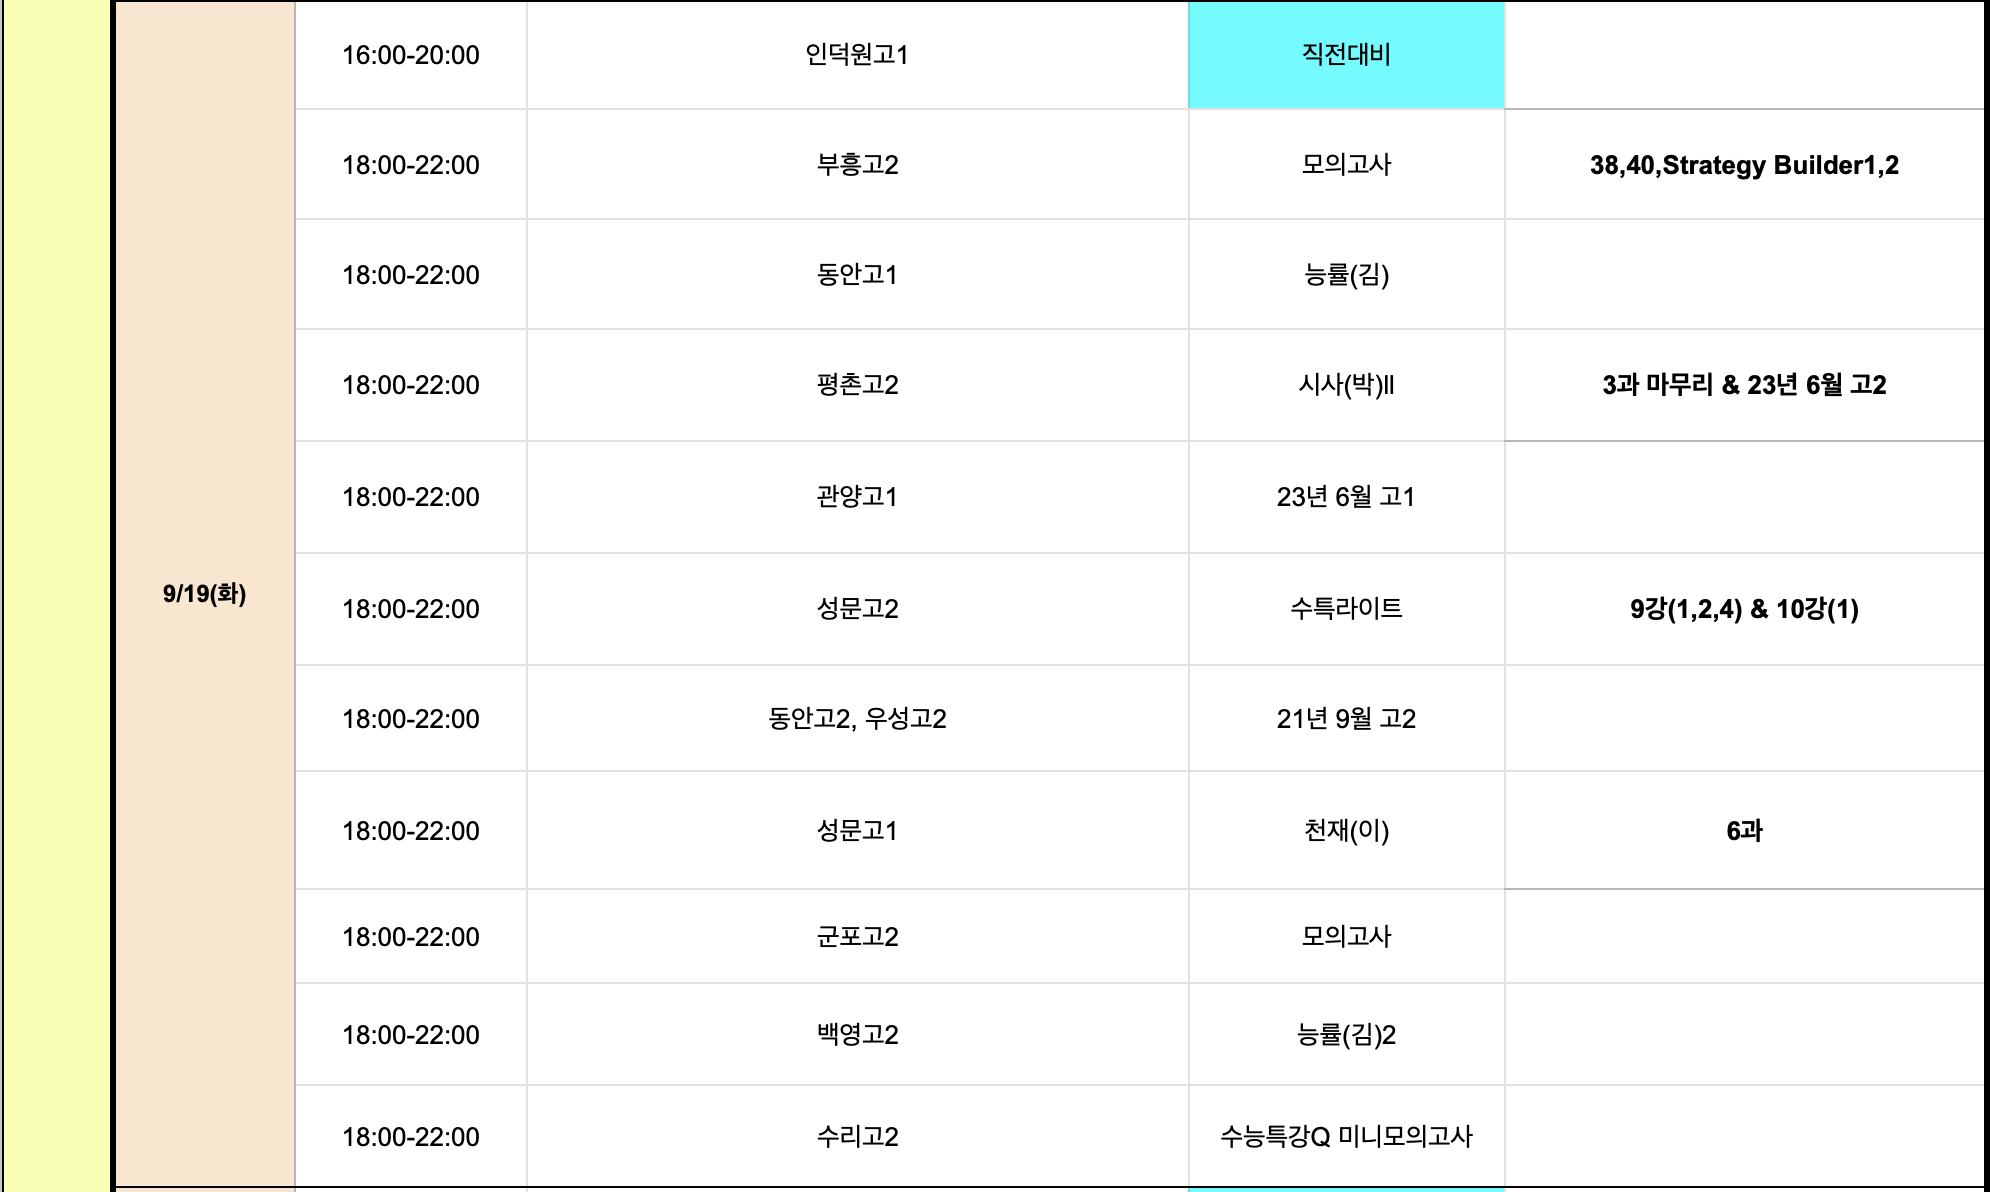Click the cyan 직전대비 cell
1990x1192 pixels.
coord(1346,55)
